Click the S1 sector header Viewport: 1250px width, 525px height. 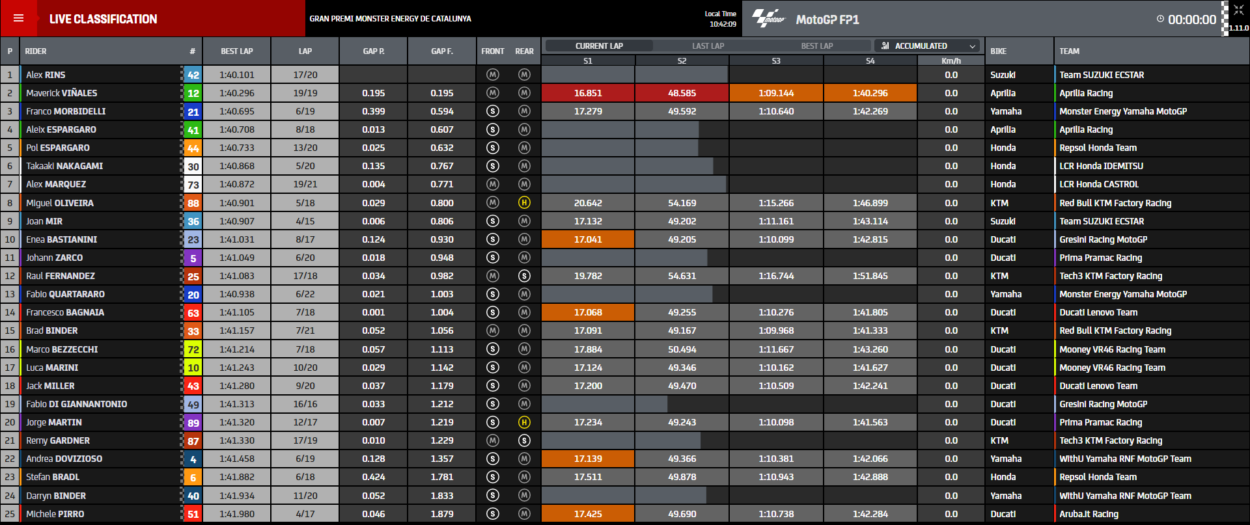coord(588,61)
